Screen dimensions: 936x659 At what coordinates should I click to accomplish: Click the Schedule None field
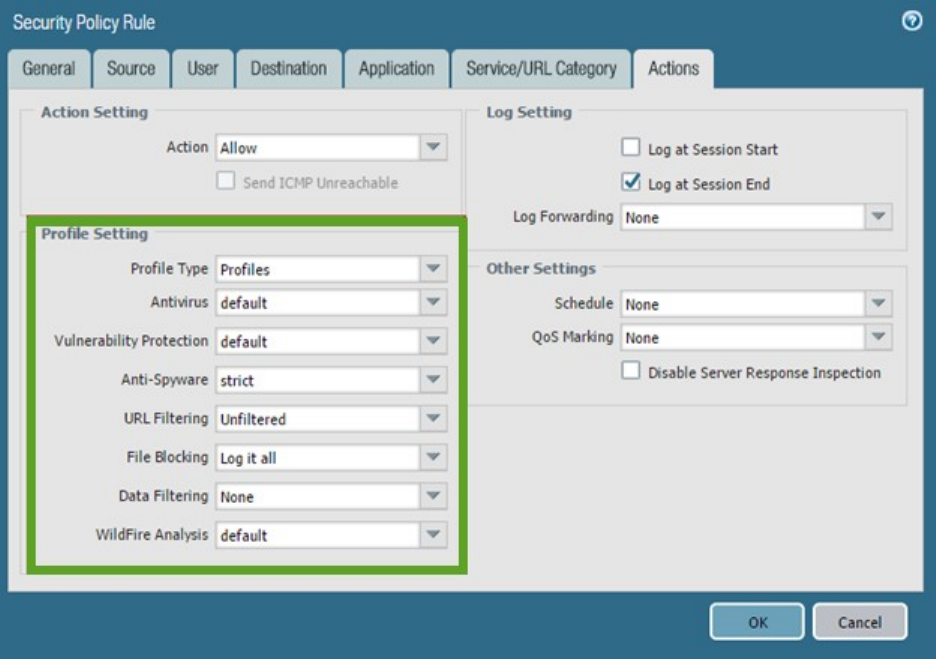743,304
